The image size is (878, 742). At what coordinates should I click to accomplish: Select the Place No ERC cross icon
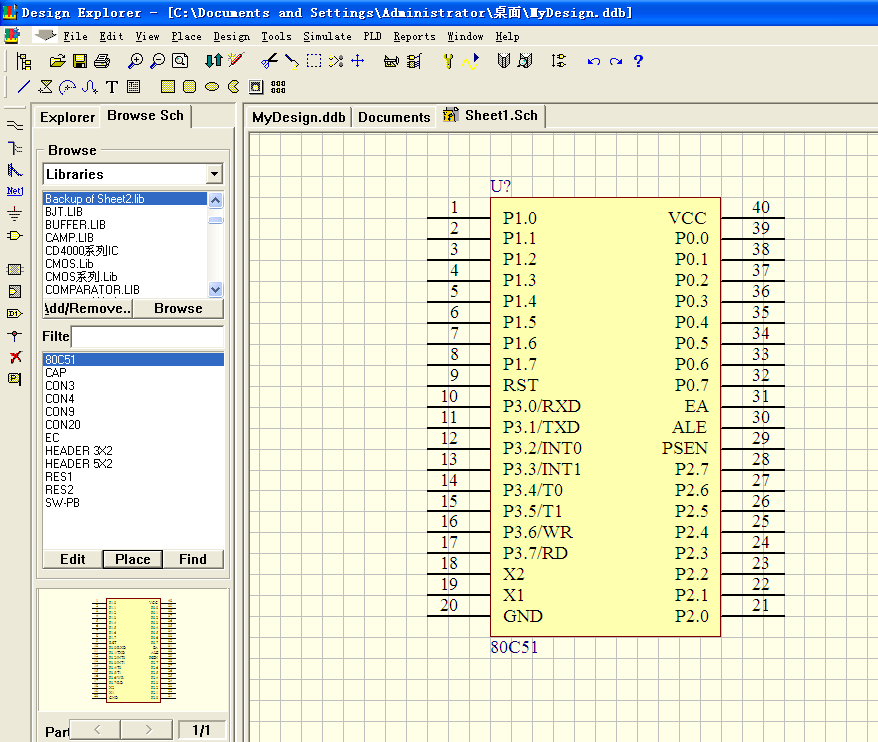[15, 357]
